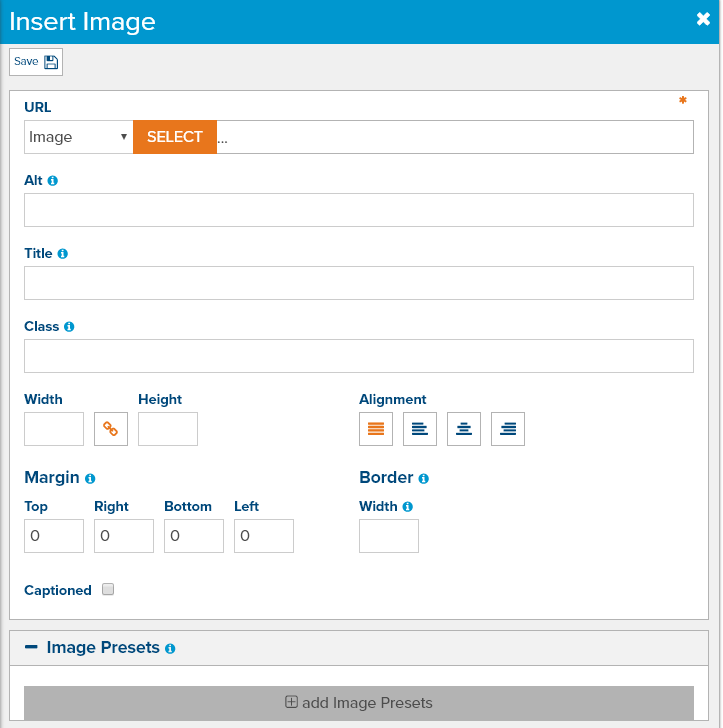Viewport: 723px width, 728px height.
Task: Select the align center icon
Action: click(464, 429)
